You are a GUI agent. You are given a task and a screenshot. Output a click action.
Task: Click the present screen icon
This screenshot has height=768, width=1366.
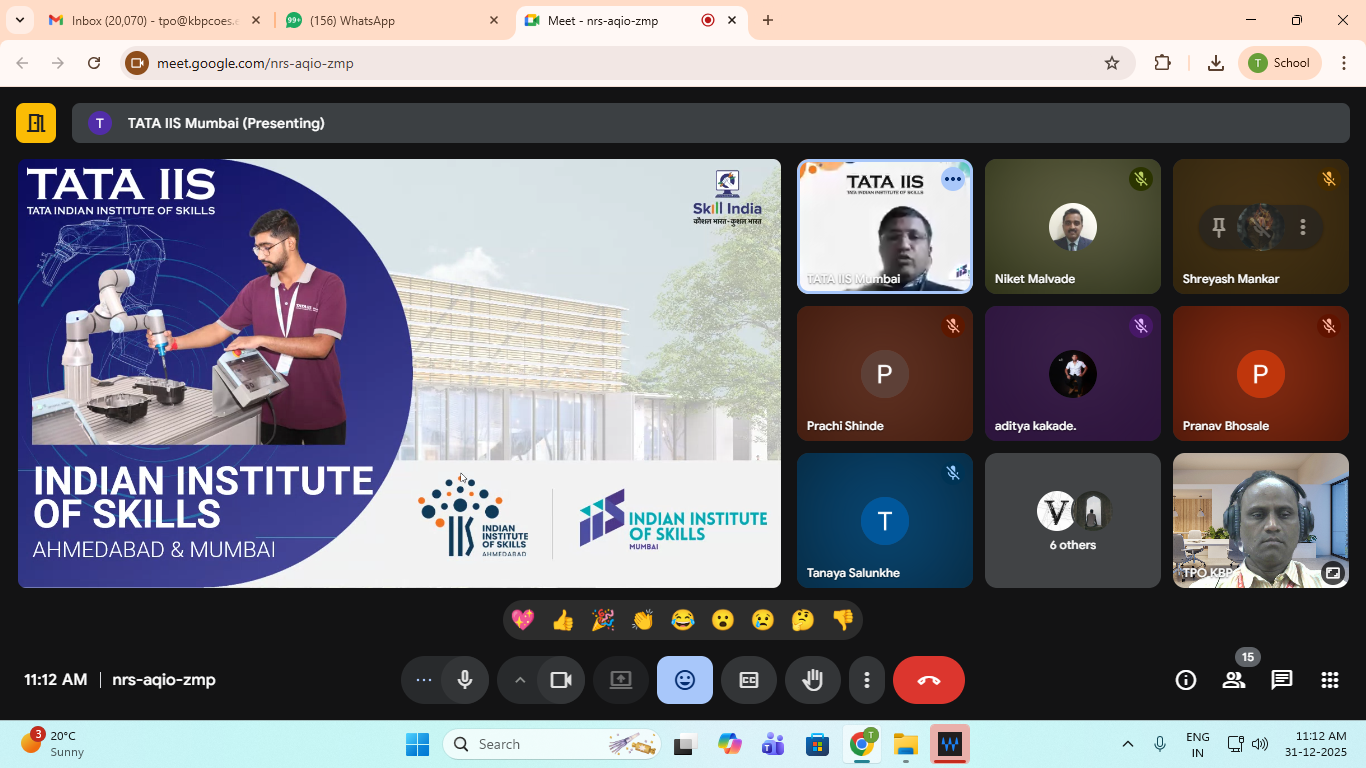tap(621, 680)
